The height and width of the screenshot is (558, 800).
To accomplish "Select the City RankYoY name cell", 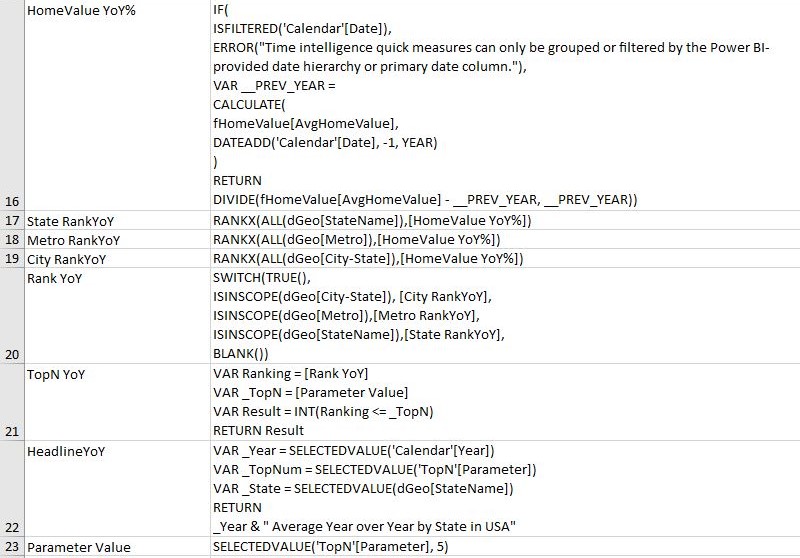I will [x=110, y=258].
